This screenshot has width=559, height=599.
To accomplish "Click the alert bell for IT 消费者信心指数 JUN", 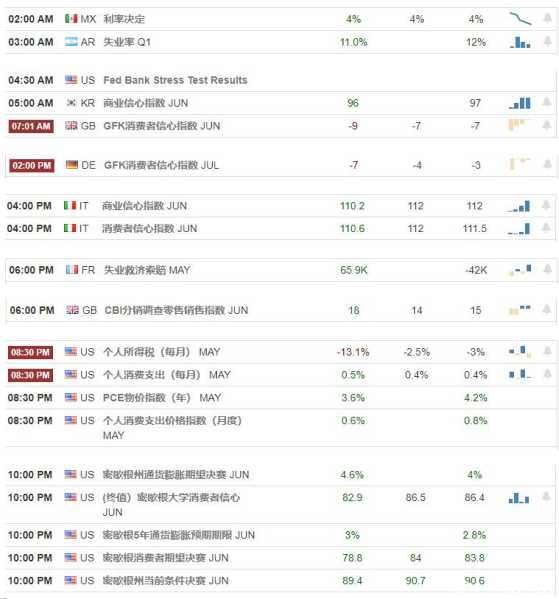I will coord(546,228).
